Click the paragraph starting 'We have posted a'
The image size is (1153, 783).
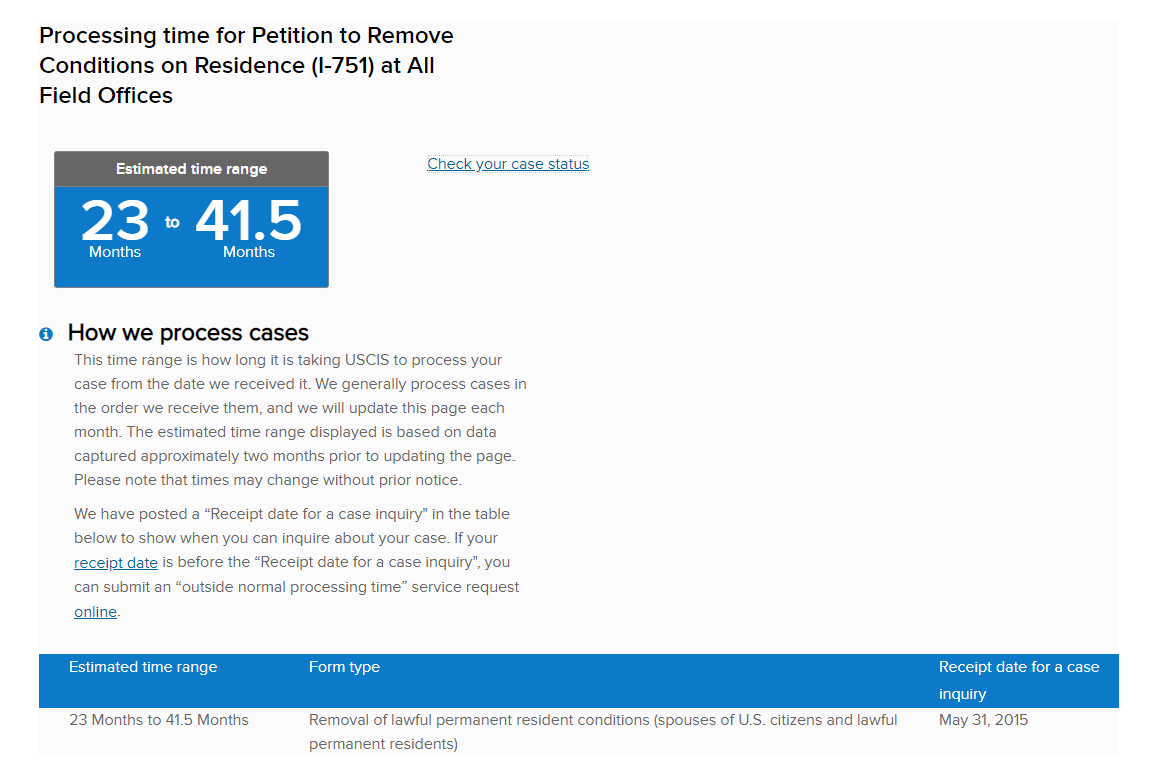[296, 562]
